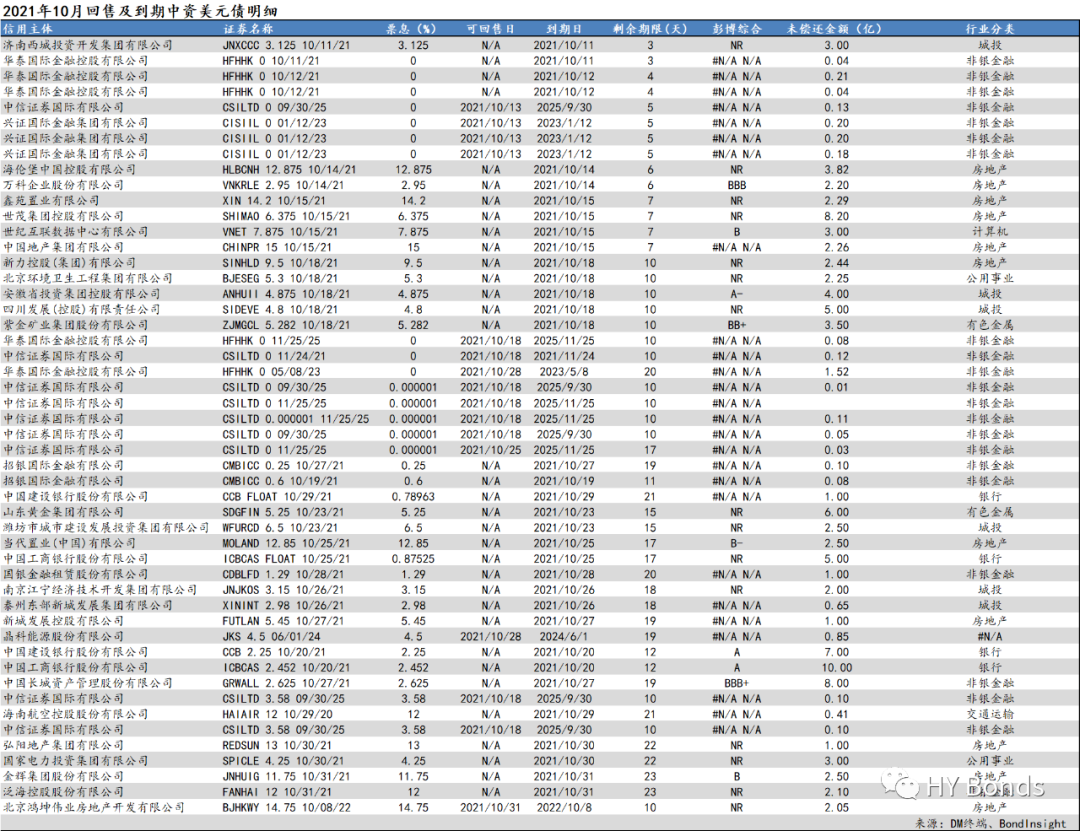Viewport: 1080px width, 831px height.
Task: Select security CHINPR 15 10/15/21
Action: (277, 247)
